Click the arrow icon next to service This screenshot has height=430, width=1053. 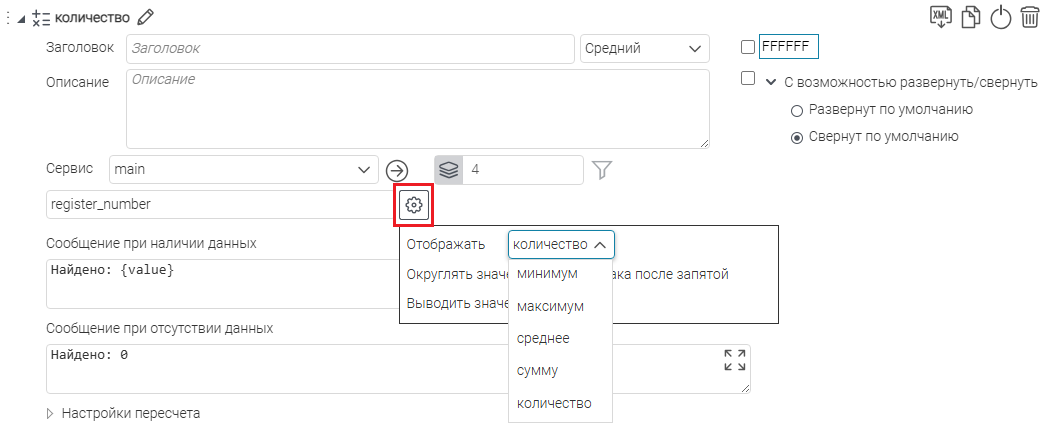398,170
